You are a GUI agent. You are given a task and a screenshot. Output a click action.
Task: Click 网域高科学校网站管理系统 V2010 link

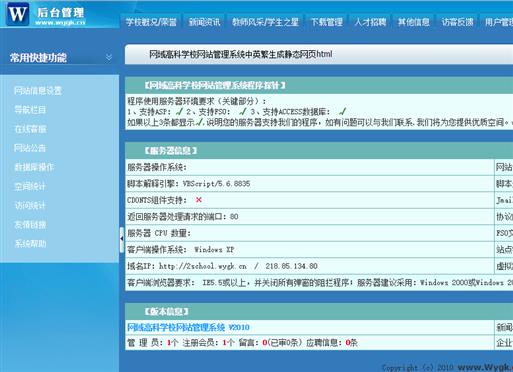188,327
